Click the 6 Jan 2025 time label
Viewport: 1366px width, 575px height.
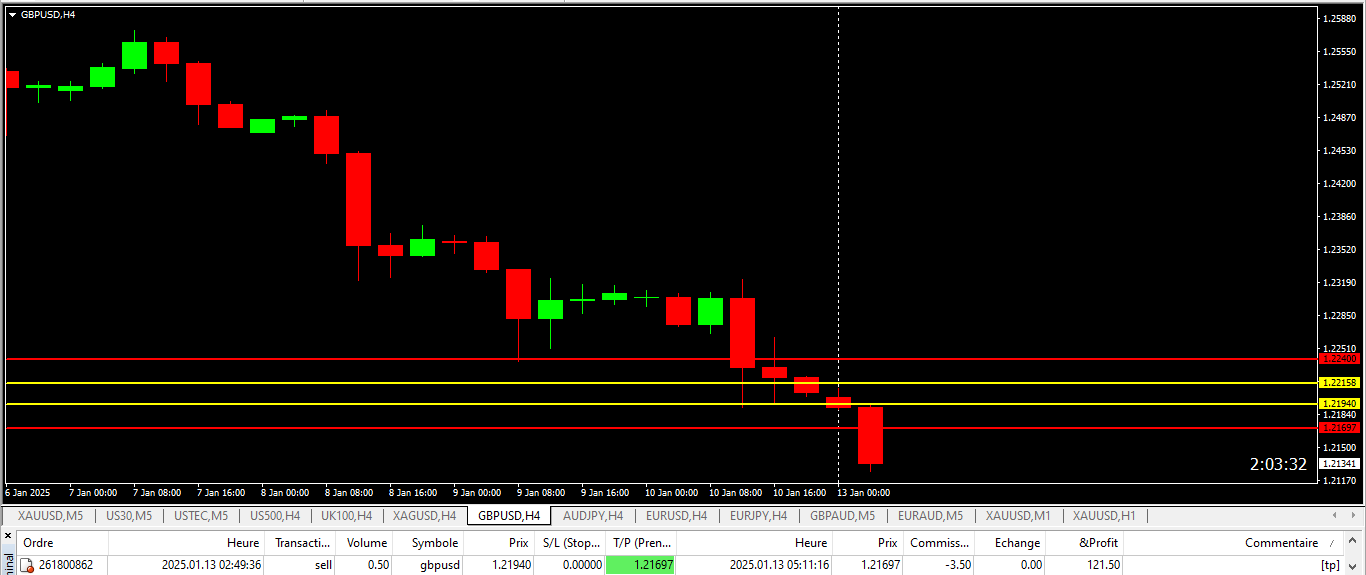[x=27, y=493]
